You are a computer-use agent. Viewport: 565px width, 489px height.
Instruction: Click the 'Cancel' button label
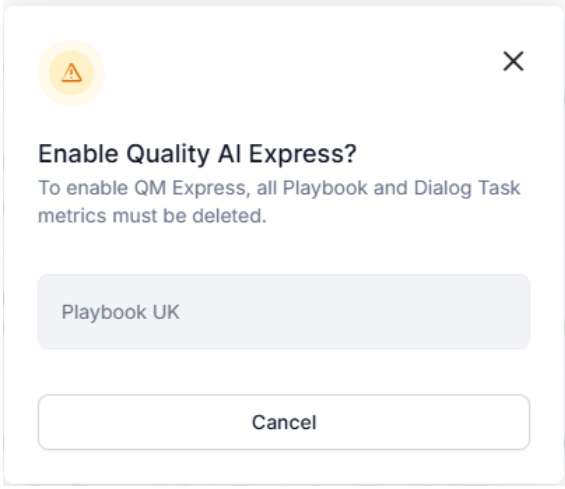(284, 422)
